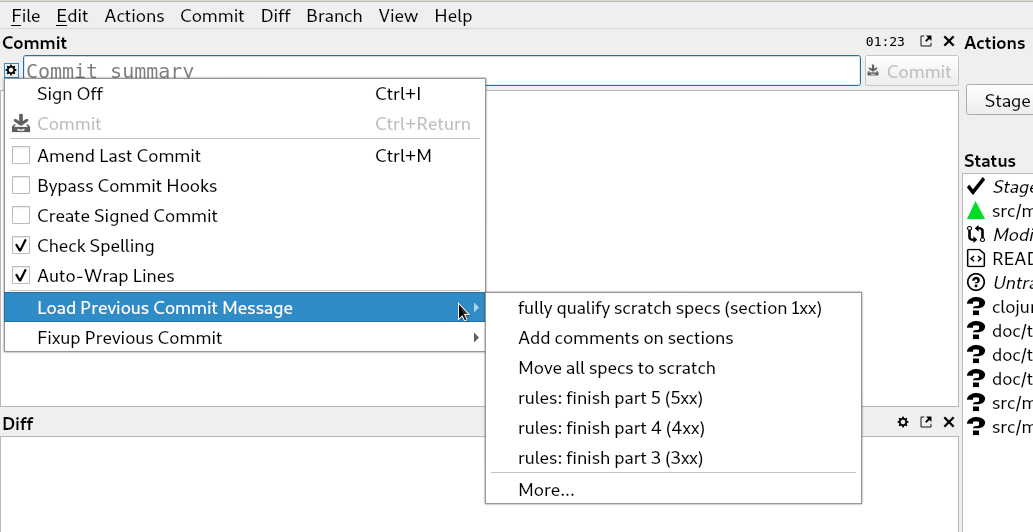Open the Commit menu in menu bar
Image resolution: width=1033 pixels, height=532 pixels.
click(x=212, y=16)
